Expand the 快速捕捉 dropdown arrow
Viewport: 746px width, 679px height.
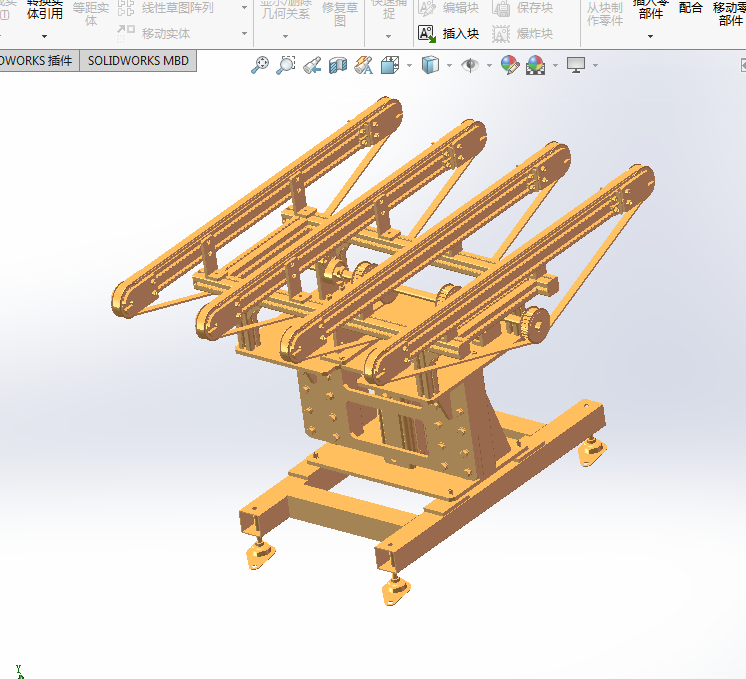388,36
